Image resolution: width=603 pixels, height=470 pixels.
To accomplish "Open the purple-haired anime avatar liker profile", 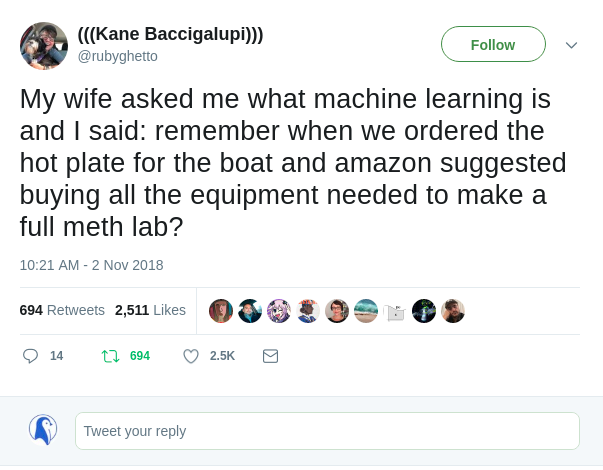I will coord(279,311).
